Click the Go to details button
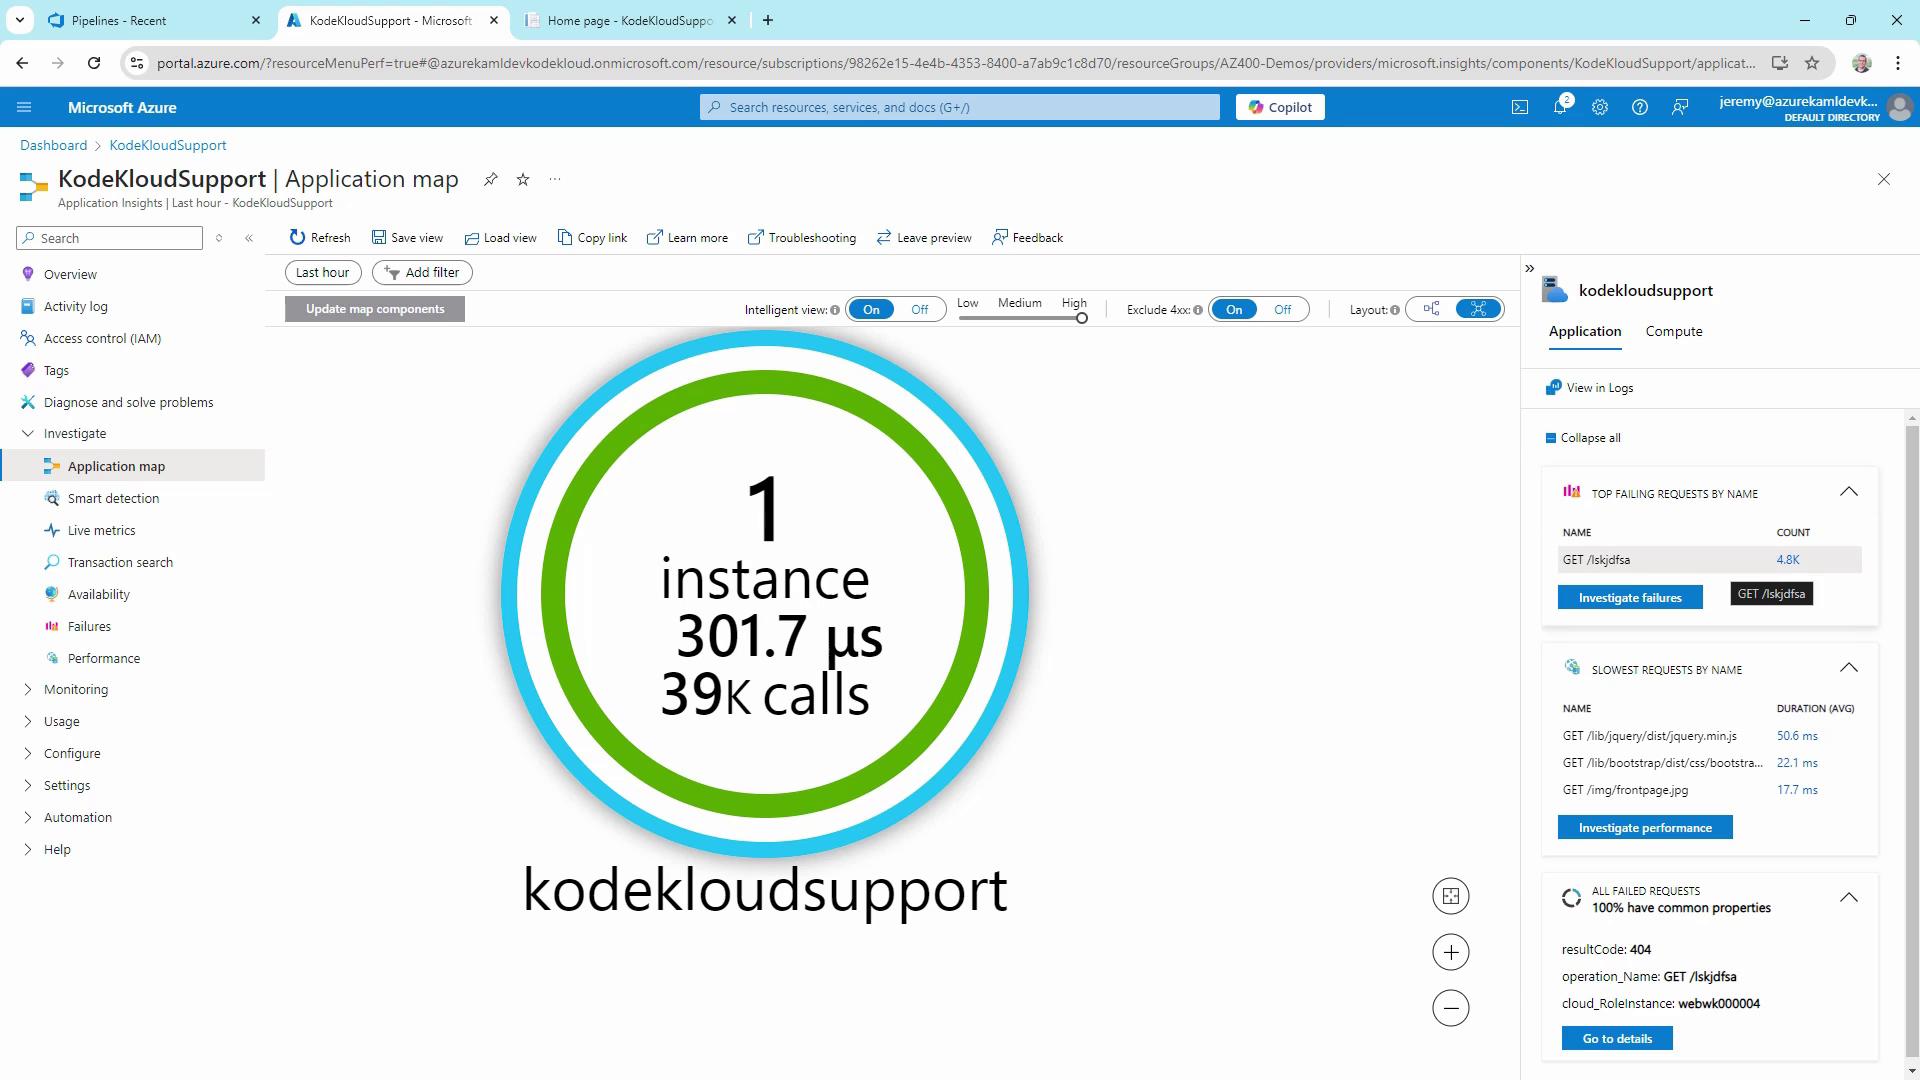 [1616, 1039]
